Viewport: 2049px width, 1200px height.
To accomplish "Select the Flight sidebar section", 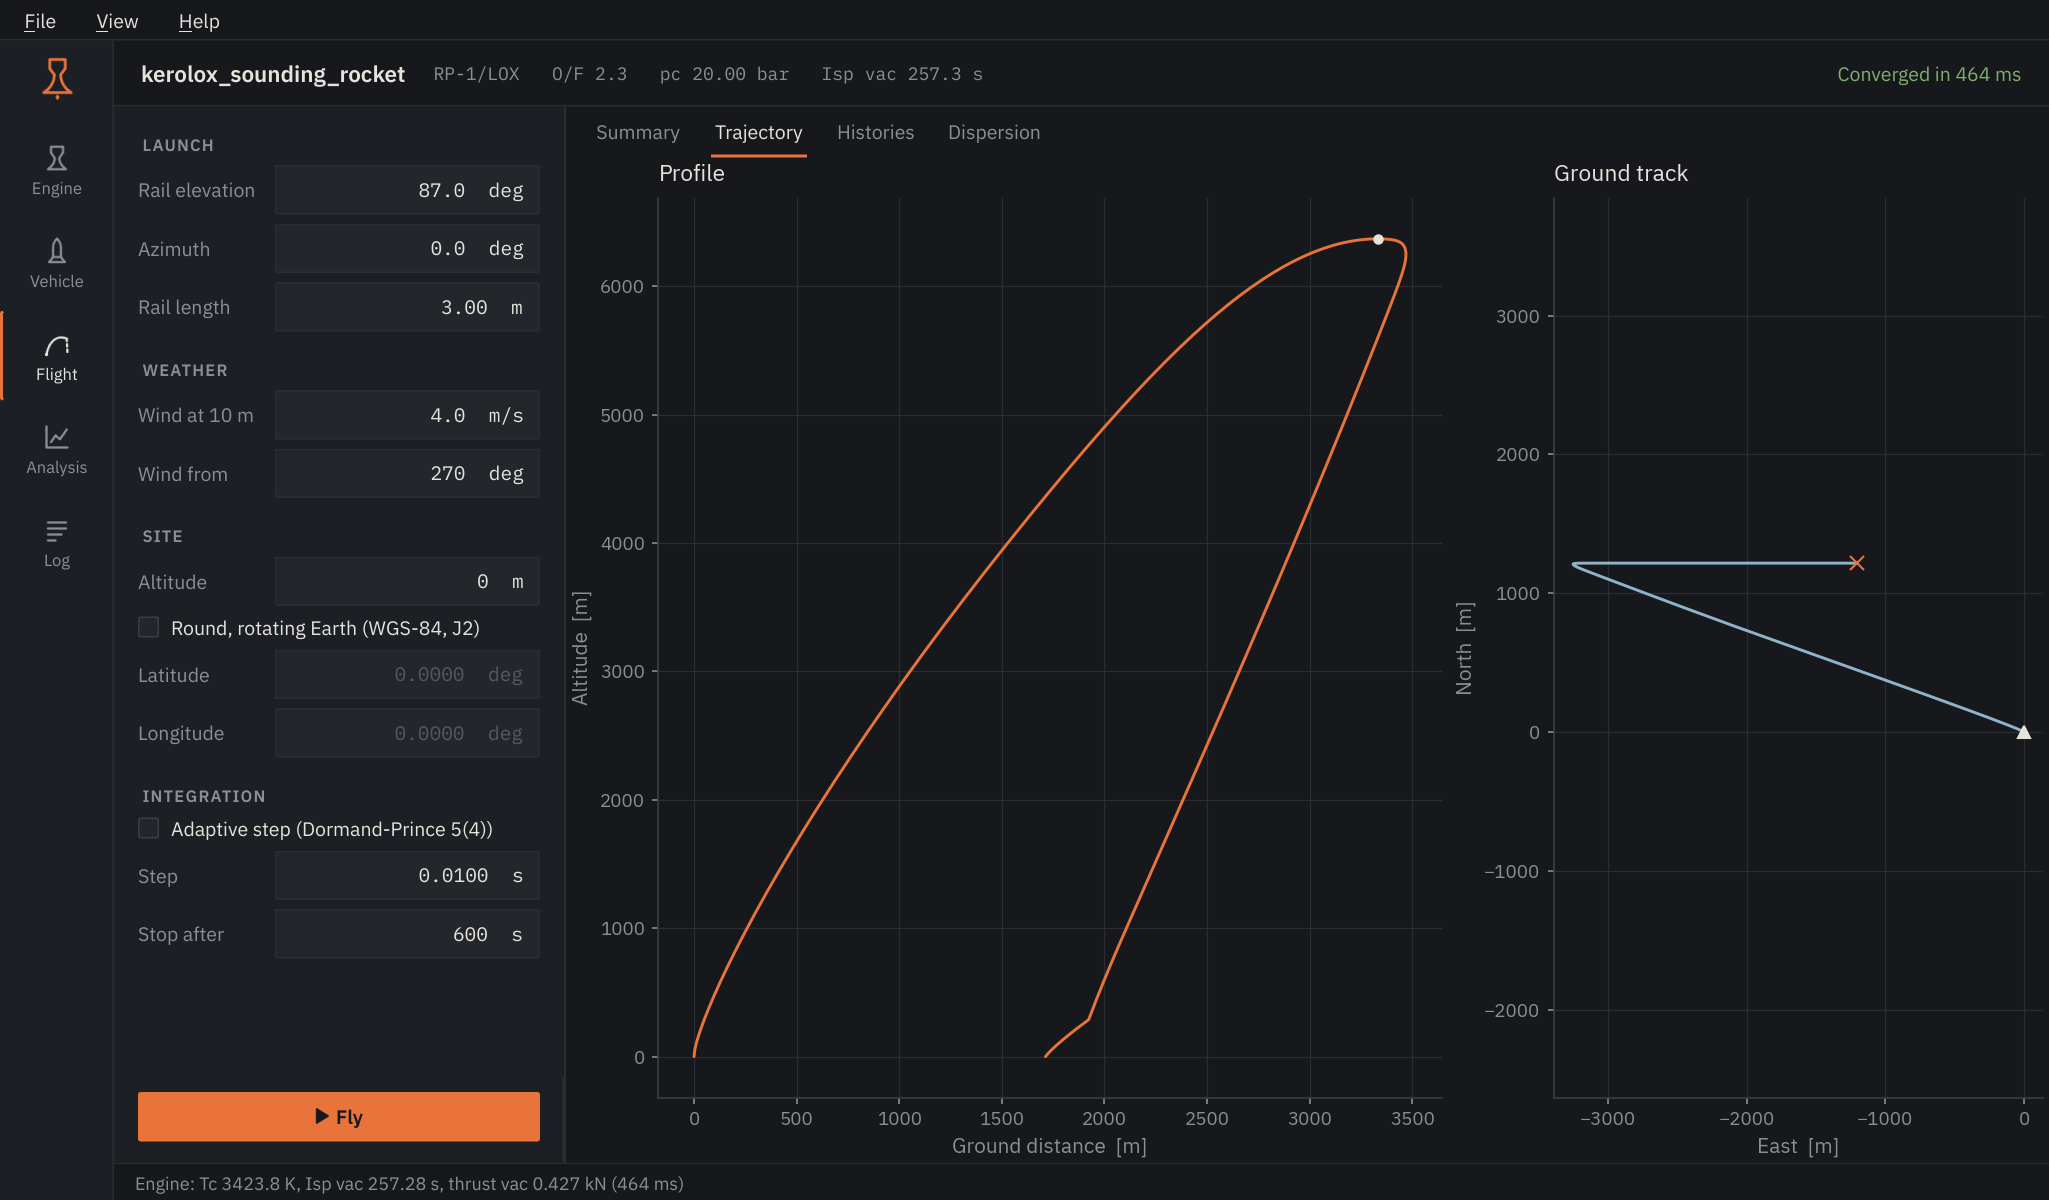I will point(57,357).
